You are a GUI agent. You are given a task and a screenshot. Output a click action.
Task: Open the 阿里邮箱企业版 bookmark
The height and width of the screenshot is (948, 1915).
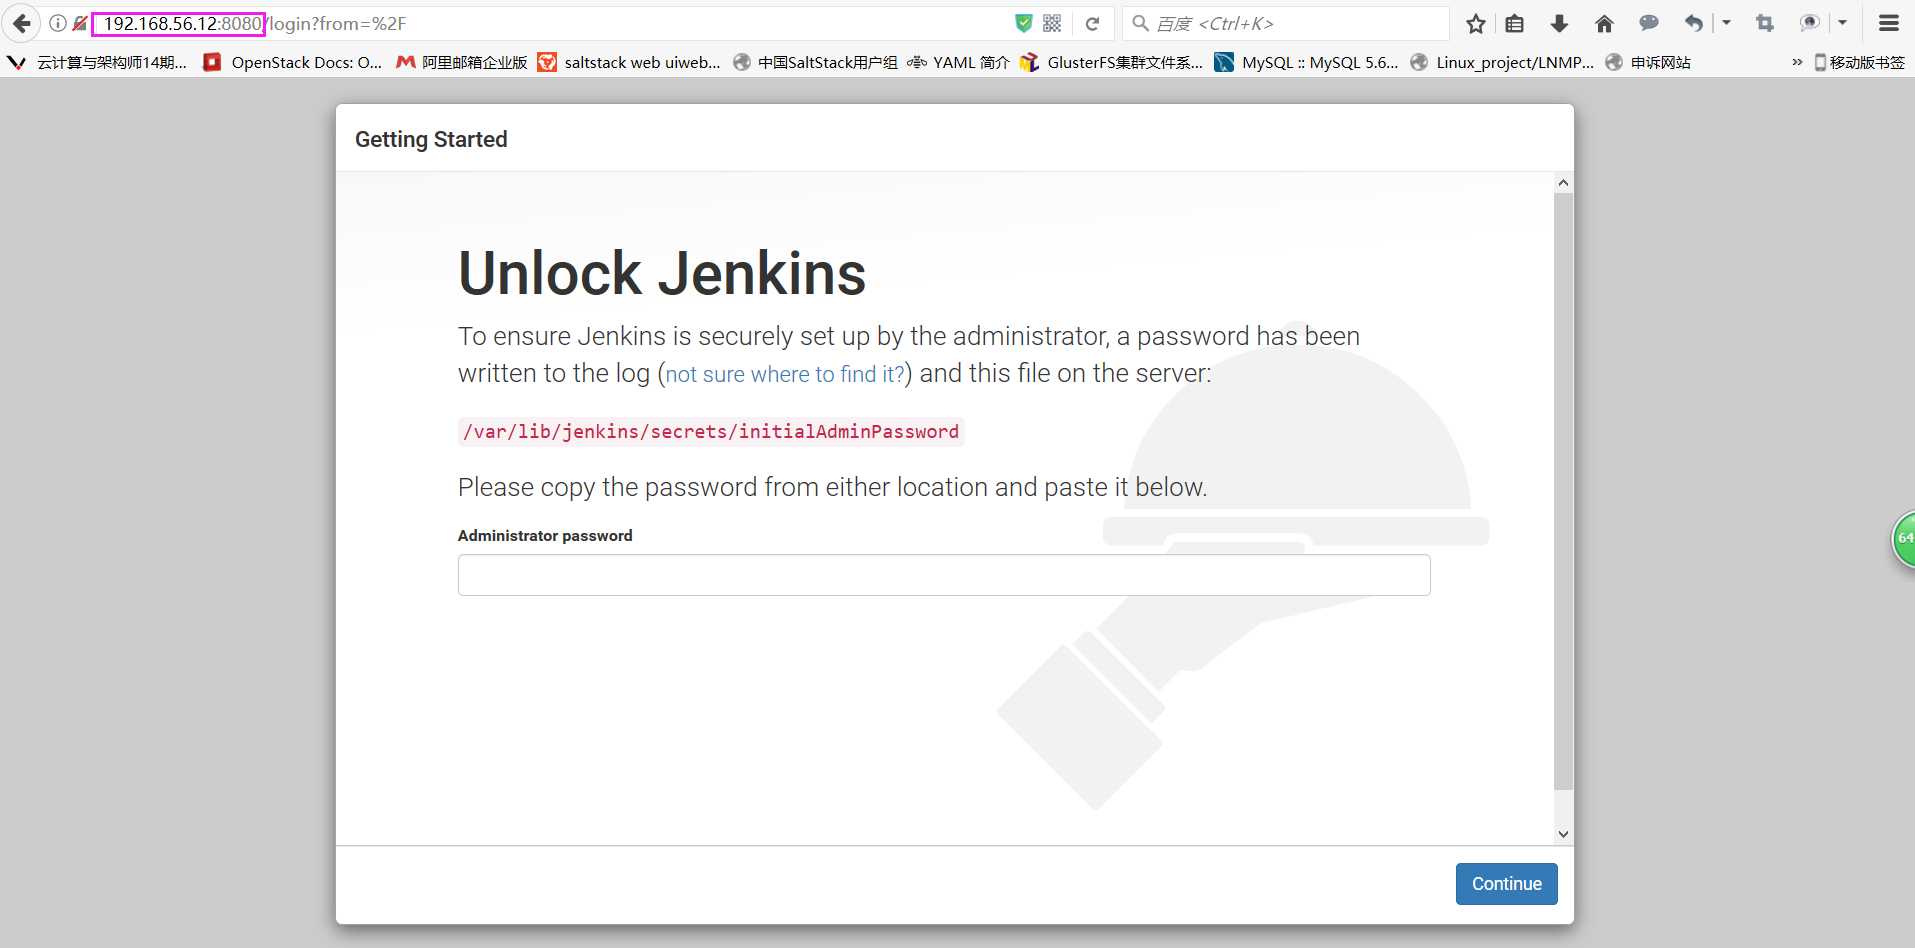(462, 62)
